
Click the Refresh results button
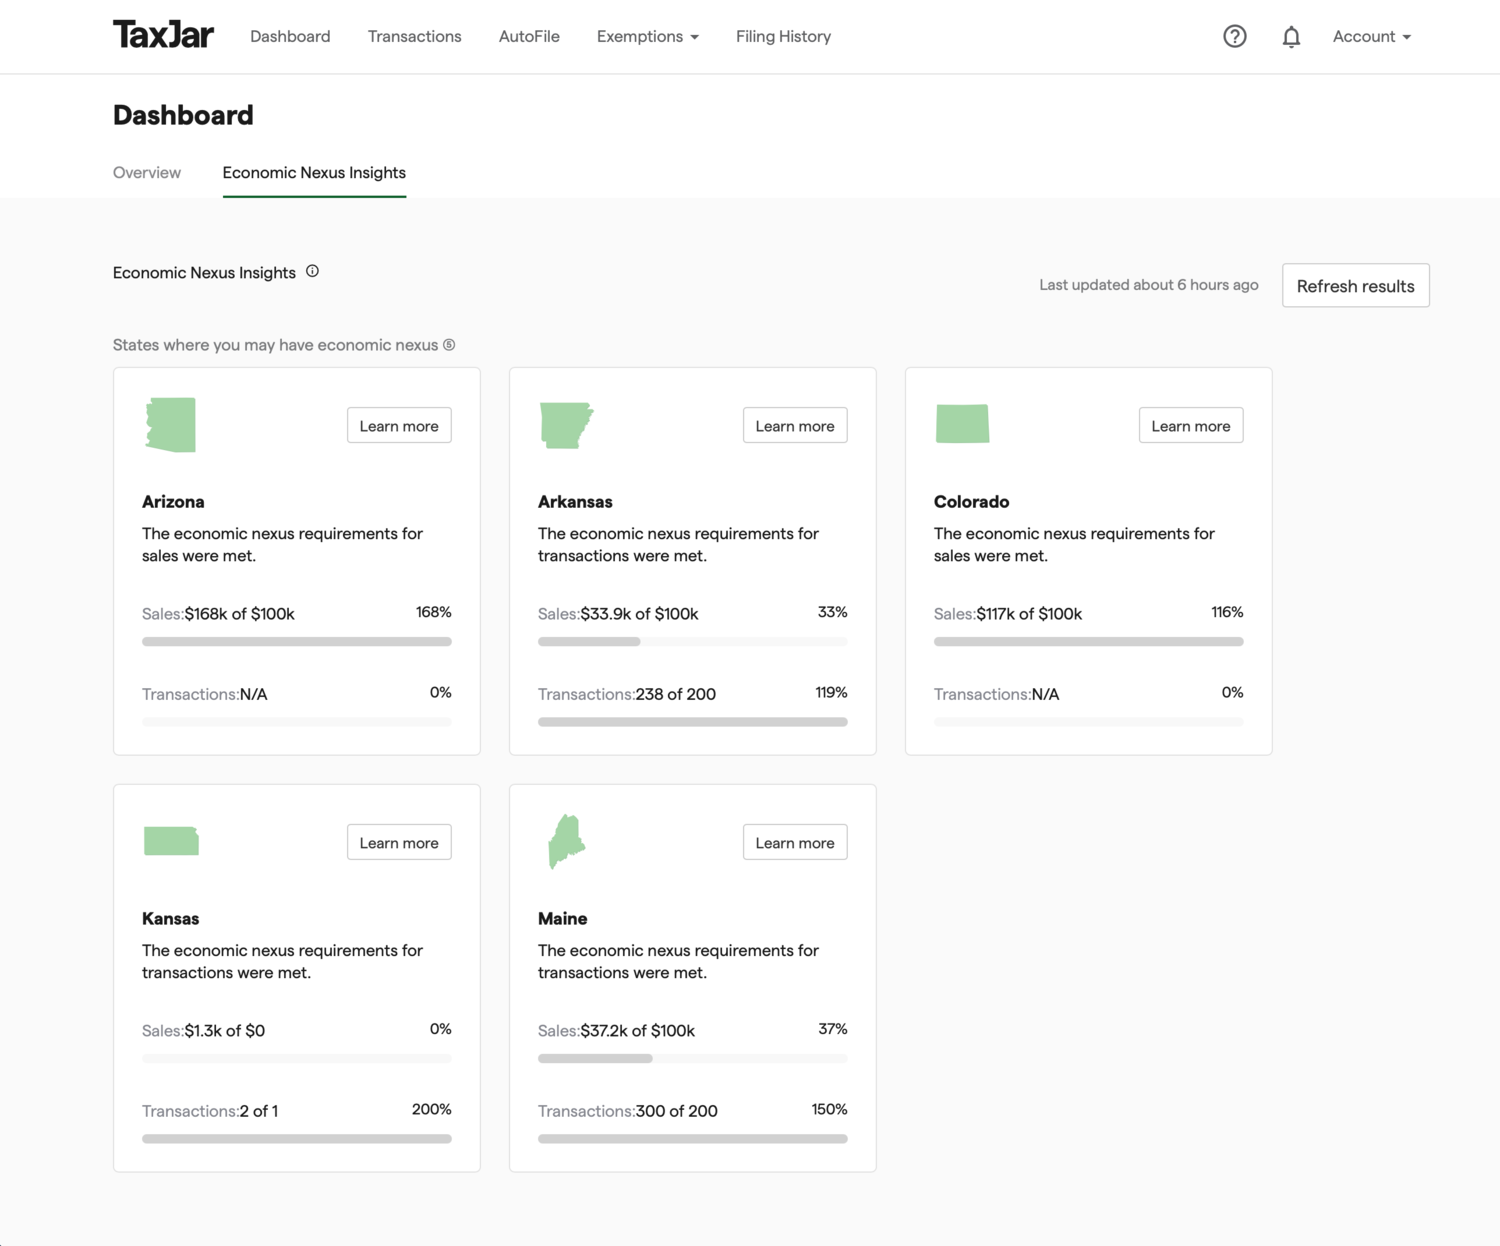(x=1355, y=285)
